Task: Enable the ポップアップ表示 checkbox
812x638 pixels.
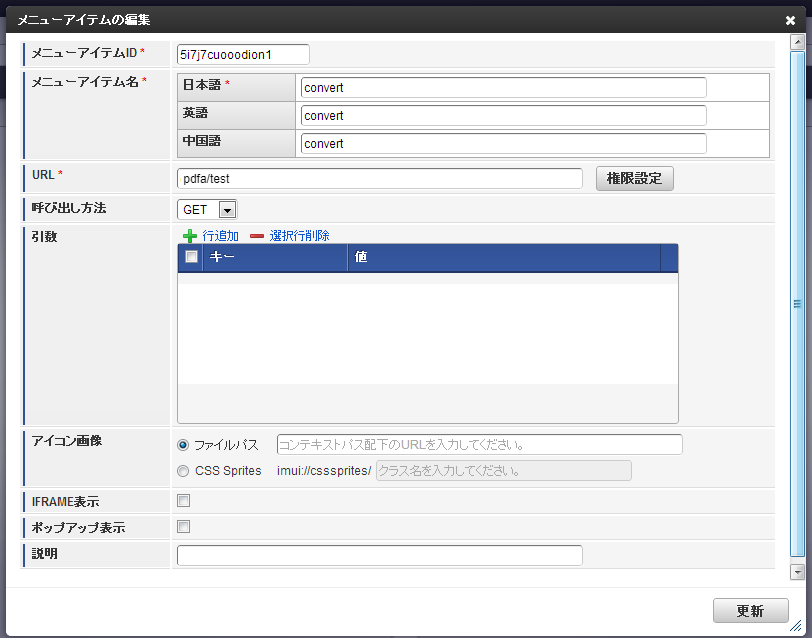Action: 183,527
